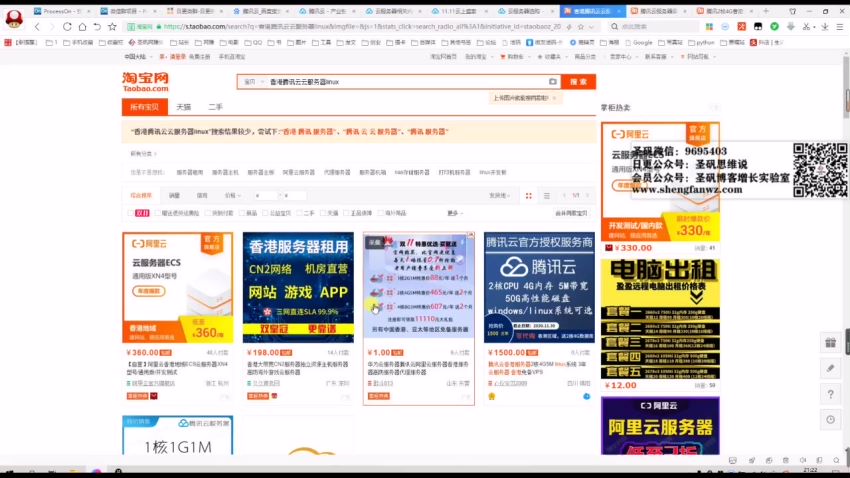This screenshot has width=850, height=478.
Task: Bookmark this page with the star icon
Action: point(112,27)
